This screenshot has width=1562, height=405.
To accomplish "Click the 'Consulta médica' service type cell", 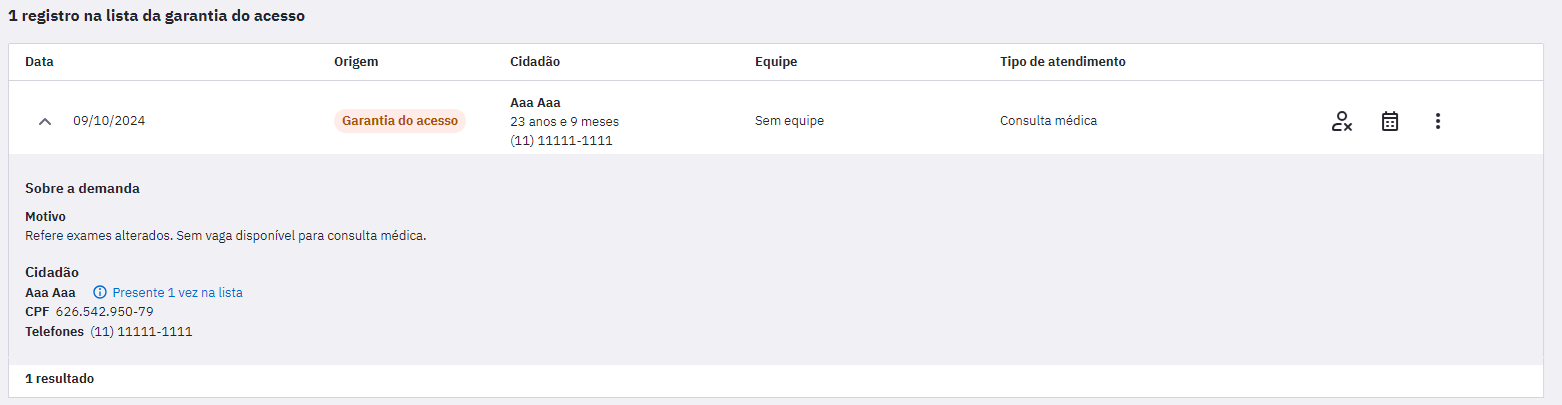I will (1048, 121).
